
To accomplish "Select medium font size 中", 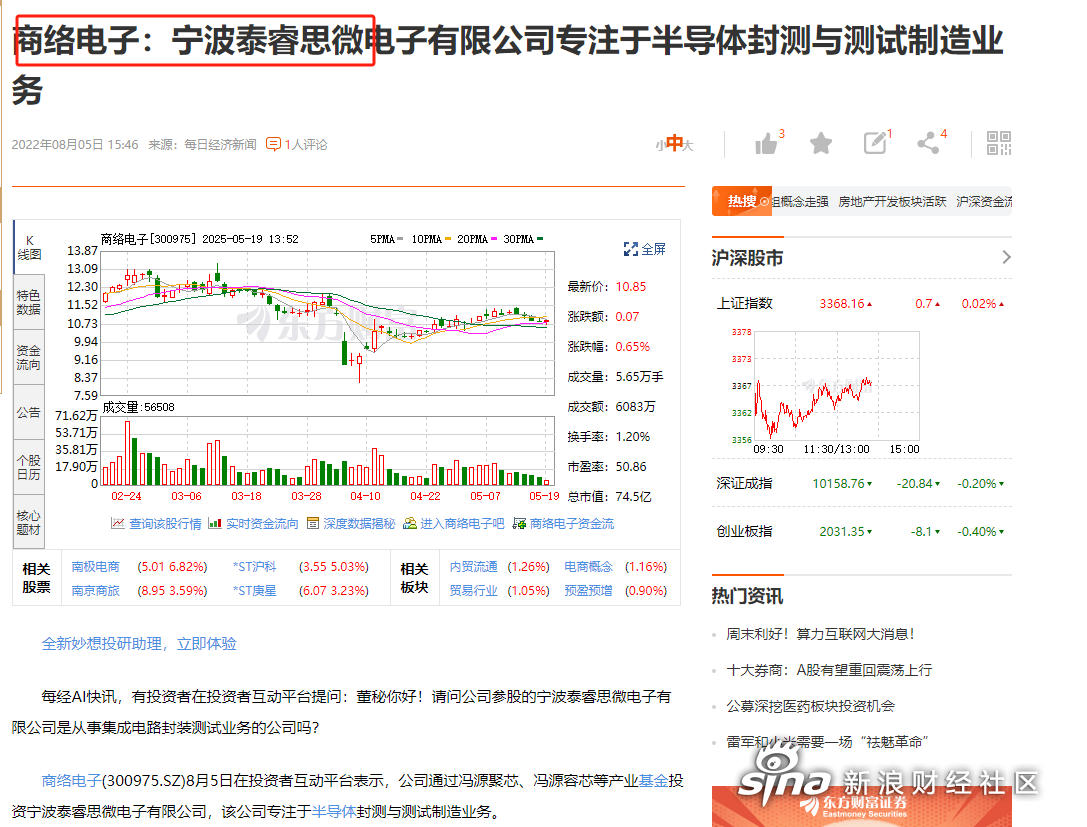I will tap(675, 143).
